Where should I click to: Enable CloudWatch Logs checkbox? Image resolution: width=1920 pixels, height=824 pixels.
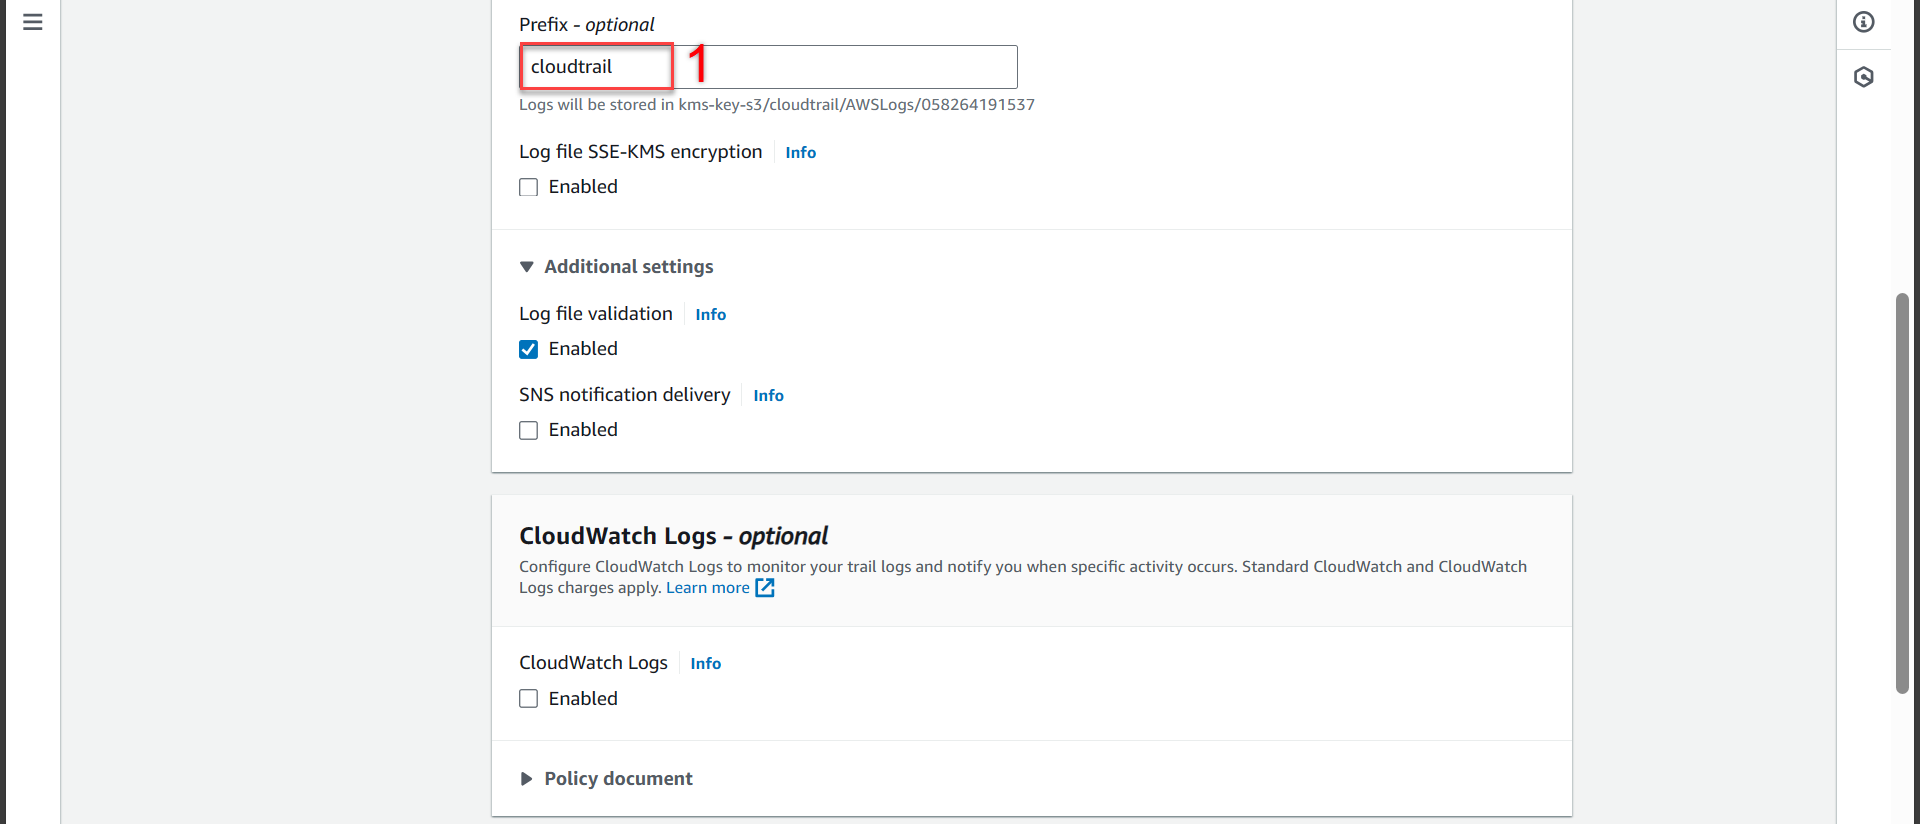tap(529, 699)
